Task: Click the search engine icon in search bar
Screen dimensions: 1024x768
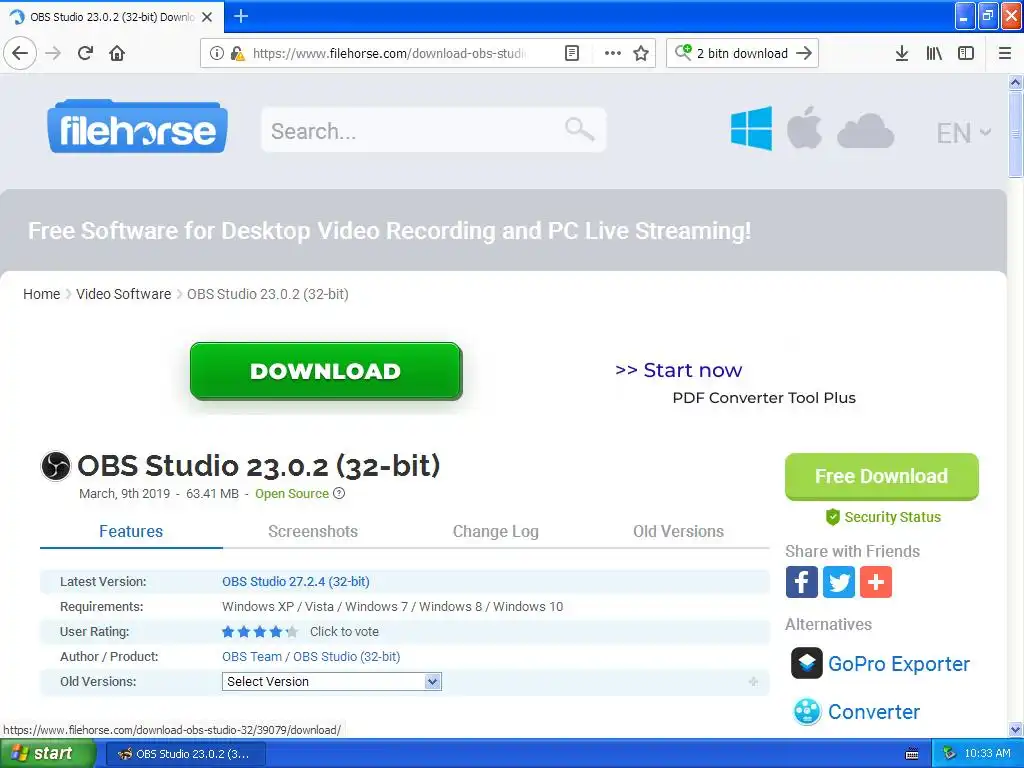Action: [683, 52]
